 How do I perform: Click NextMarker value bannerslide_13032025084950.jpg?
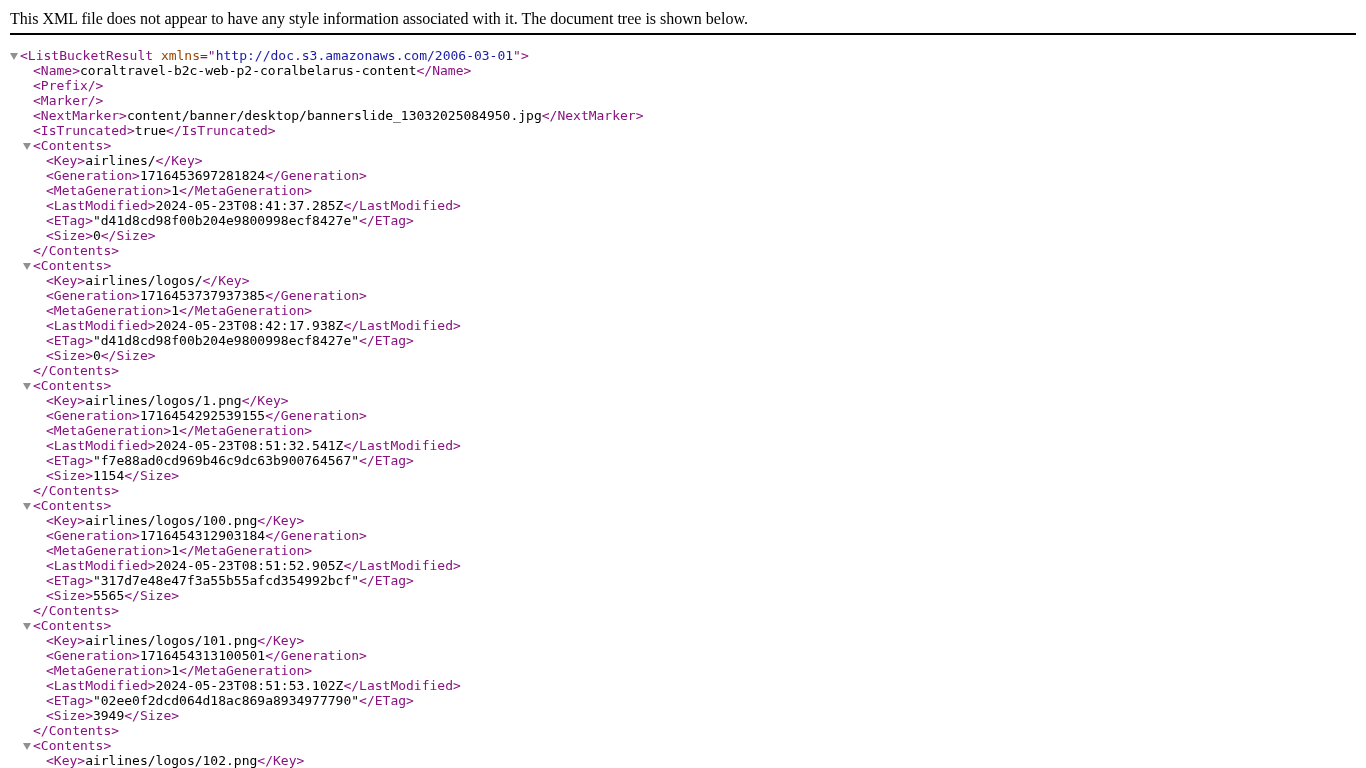point(334,116)
